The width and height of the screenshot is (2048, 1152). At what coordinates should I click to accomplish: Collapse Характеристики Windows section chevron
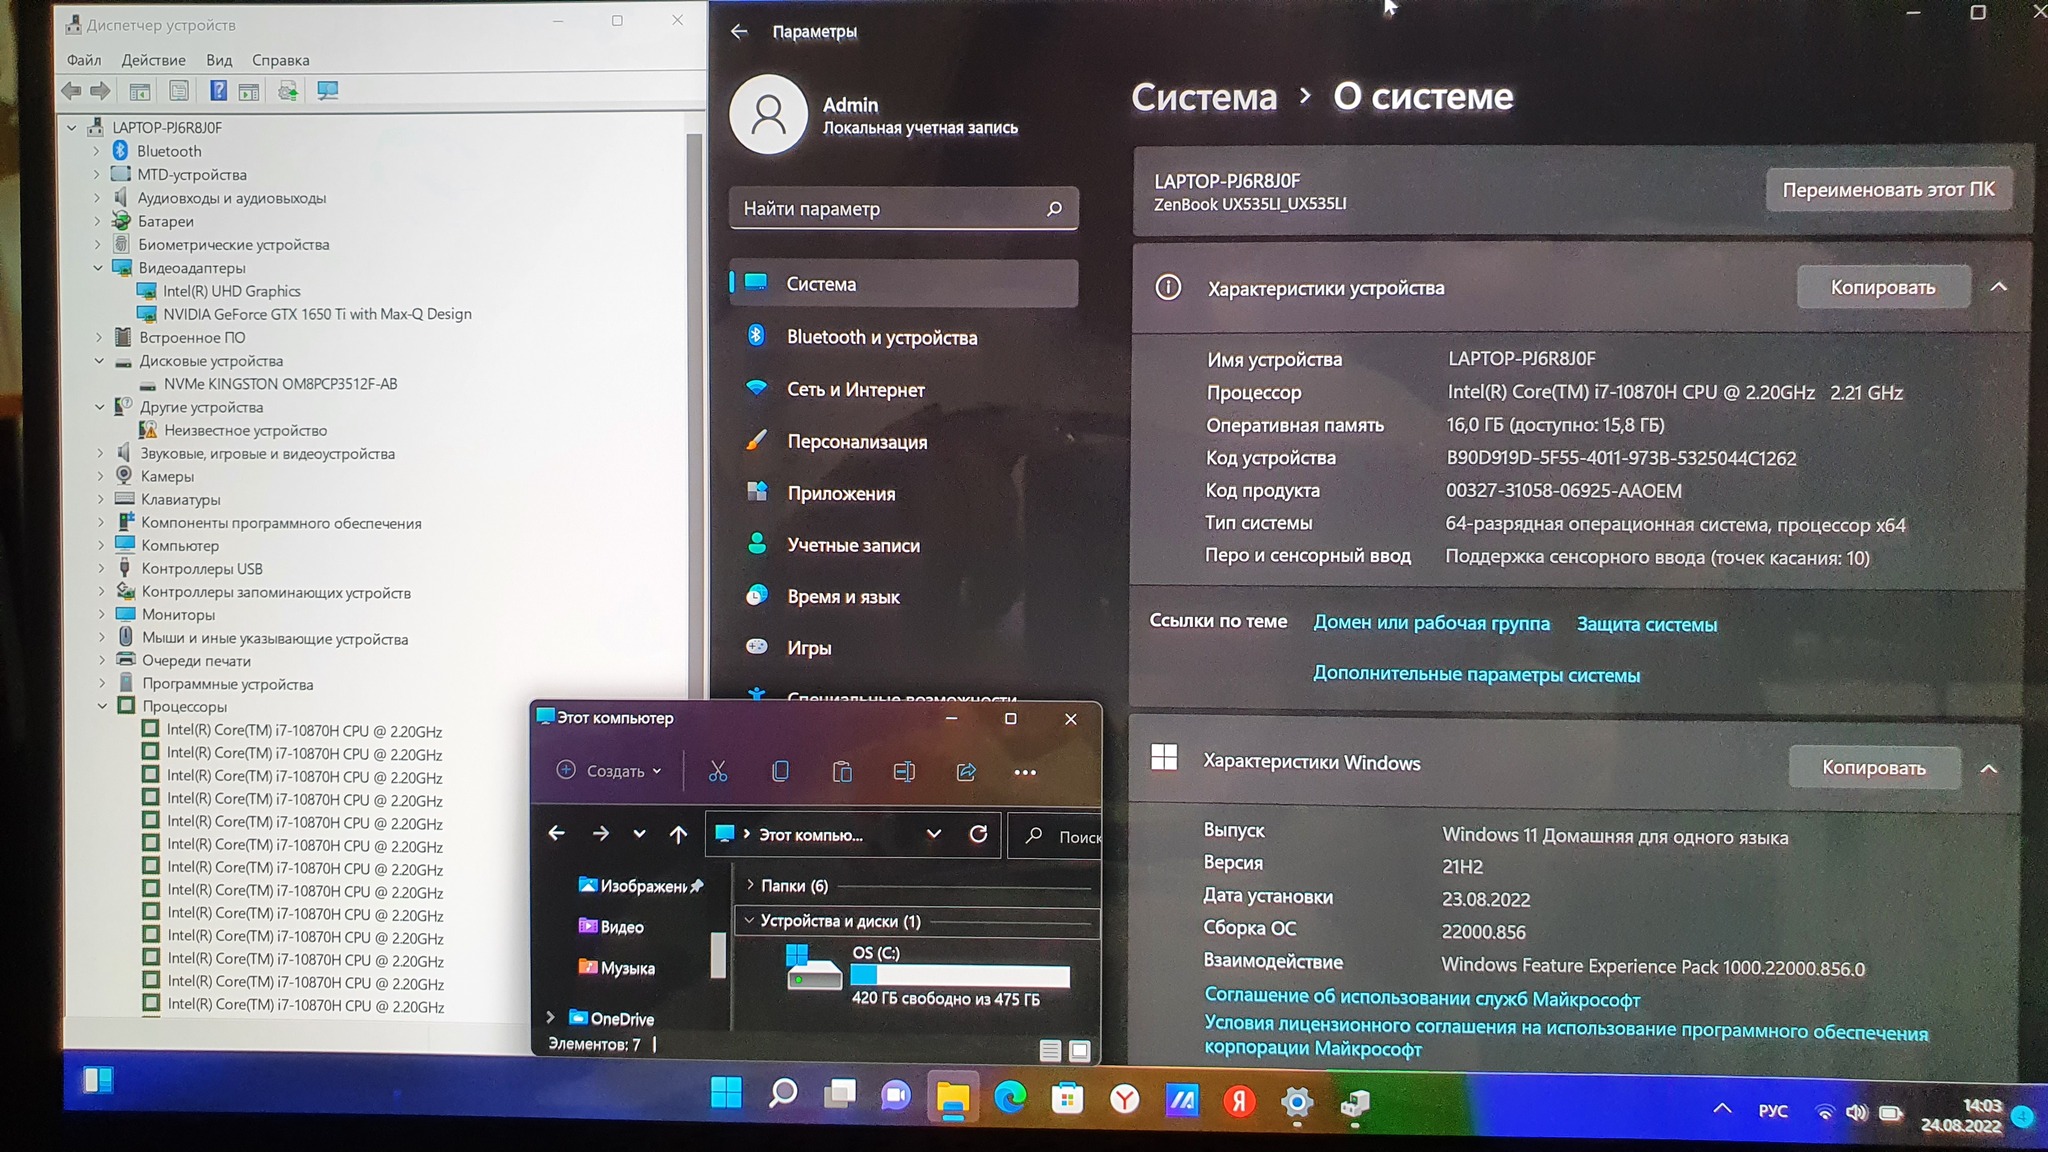pyautogui.click(x=1989, y=768)
